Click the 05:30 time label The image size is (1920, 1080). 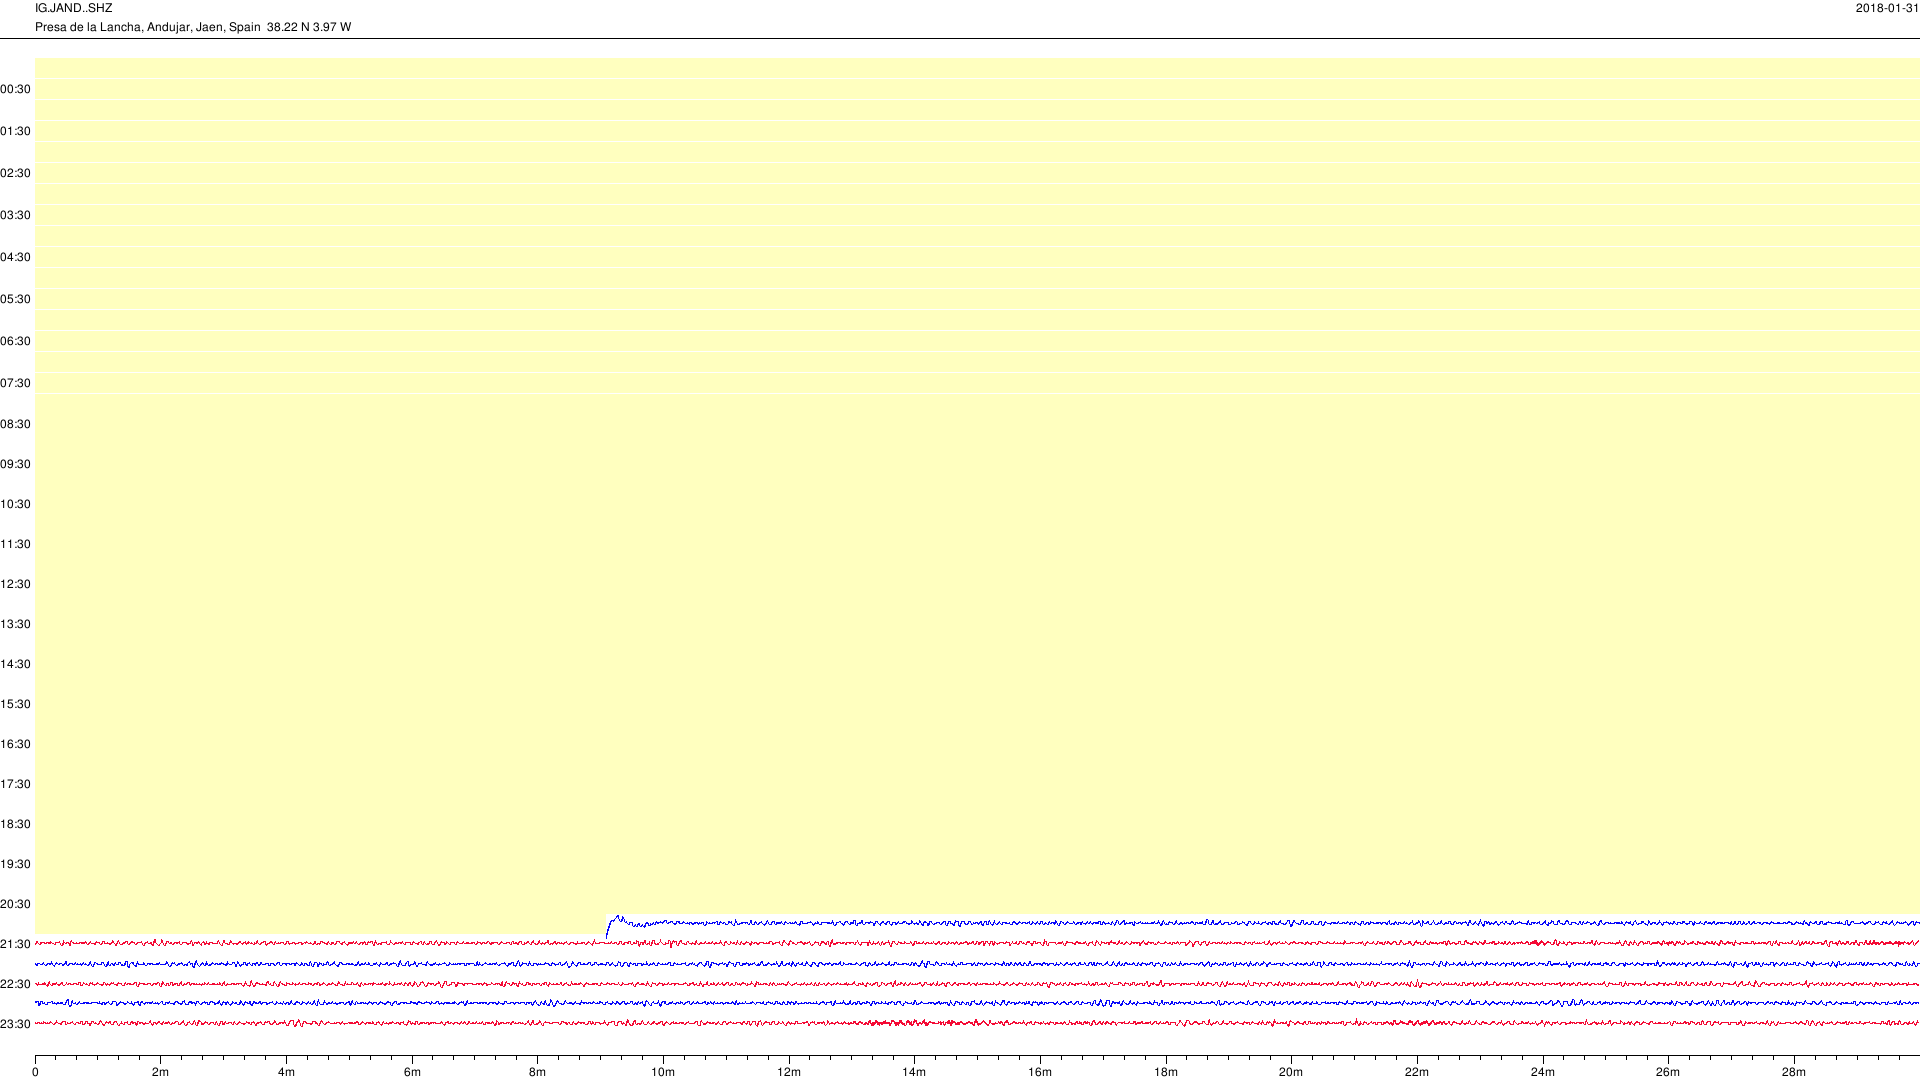[15, 299]
